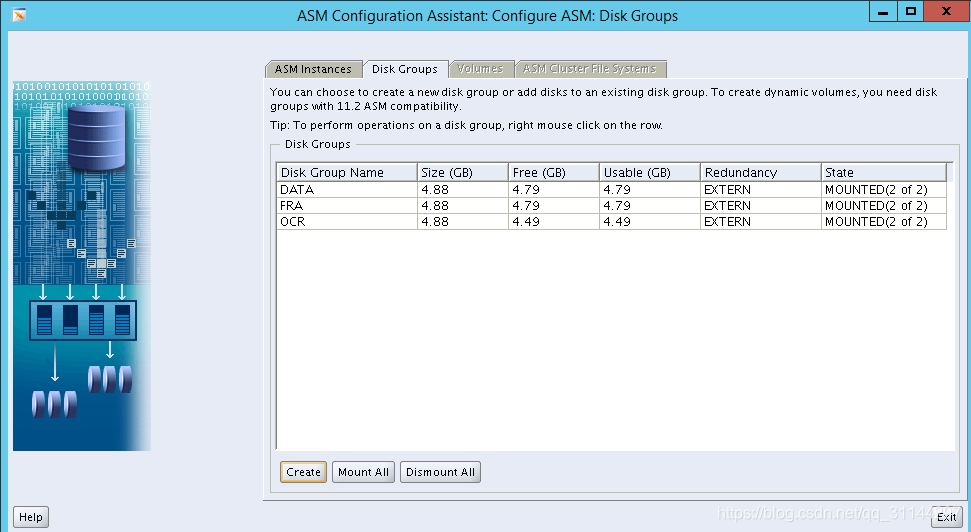The image size is (971, 532).
Task: Click the Oracle application icon in title bar
Action: tap(19, 15)
